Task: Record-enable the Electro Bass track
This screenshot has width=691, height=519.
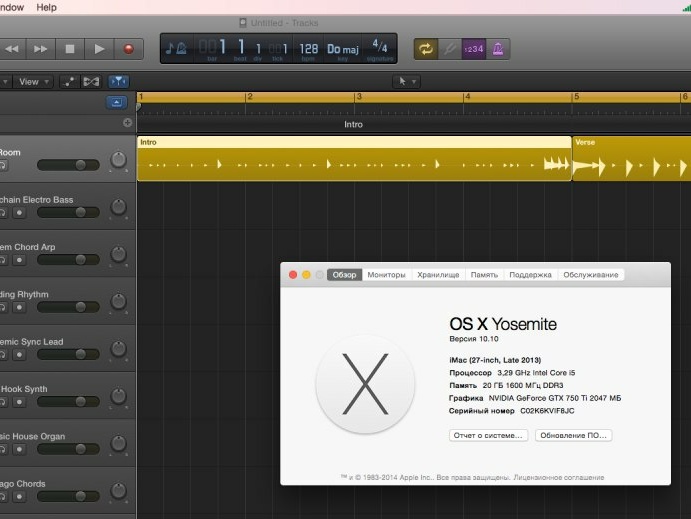Action: (x=19, y=213)
